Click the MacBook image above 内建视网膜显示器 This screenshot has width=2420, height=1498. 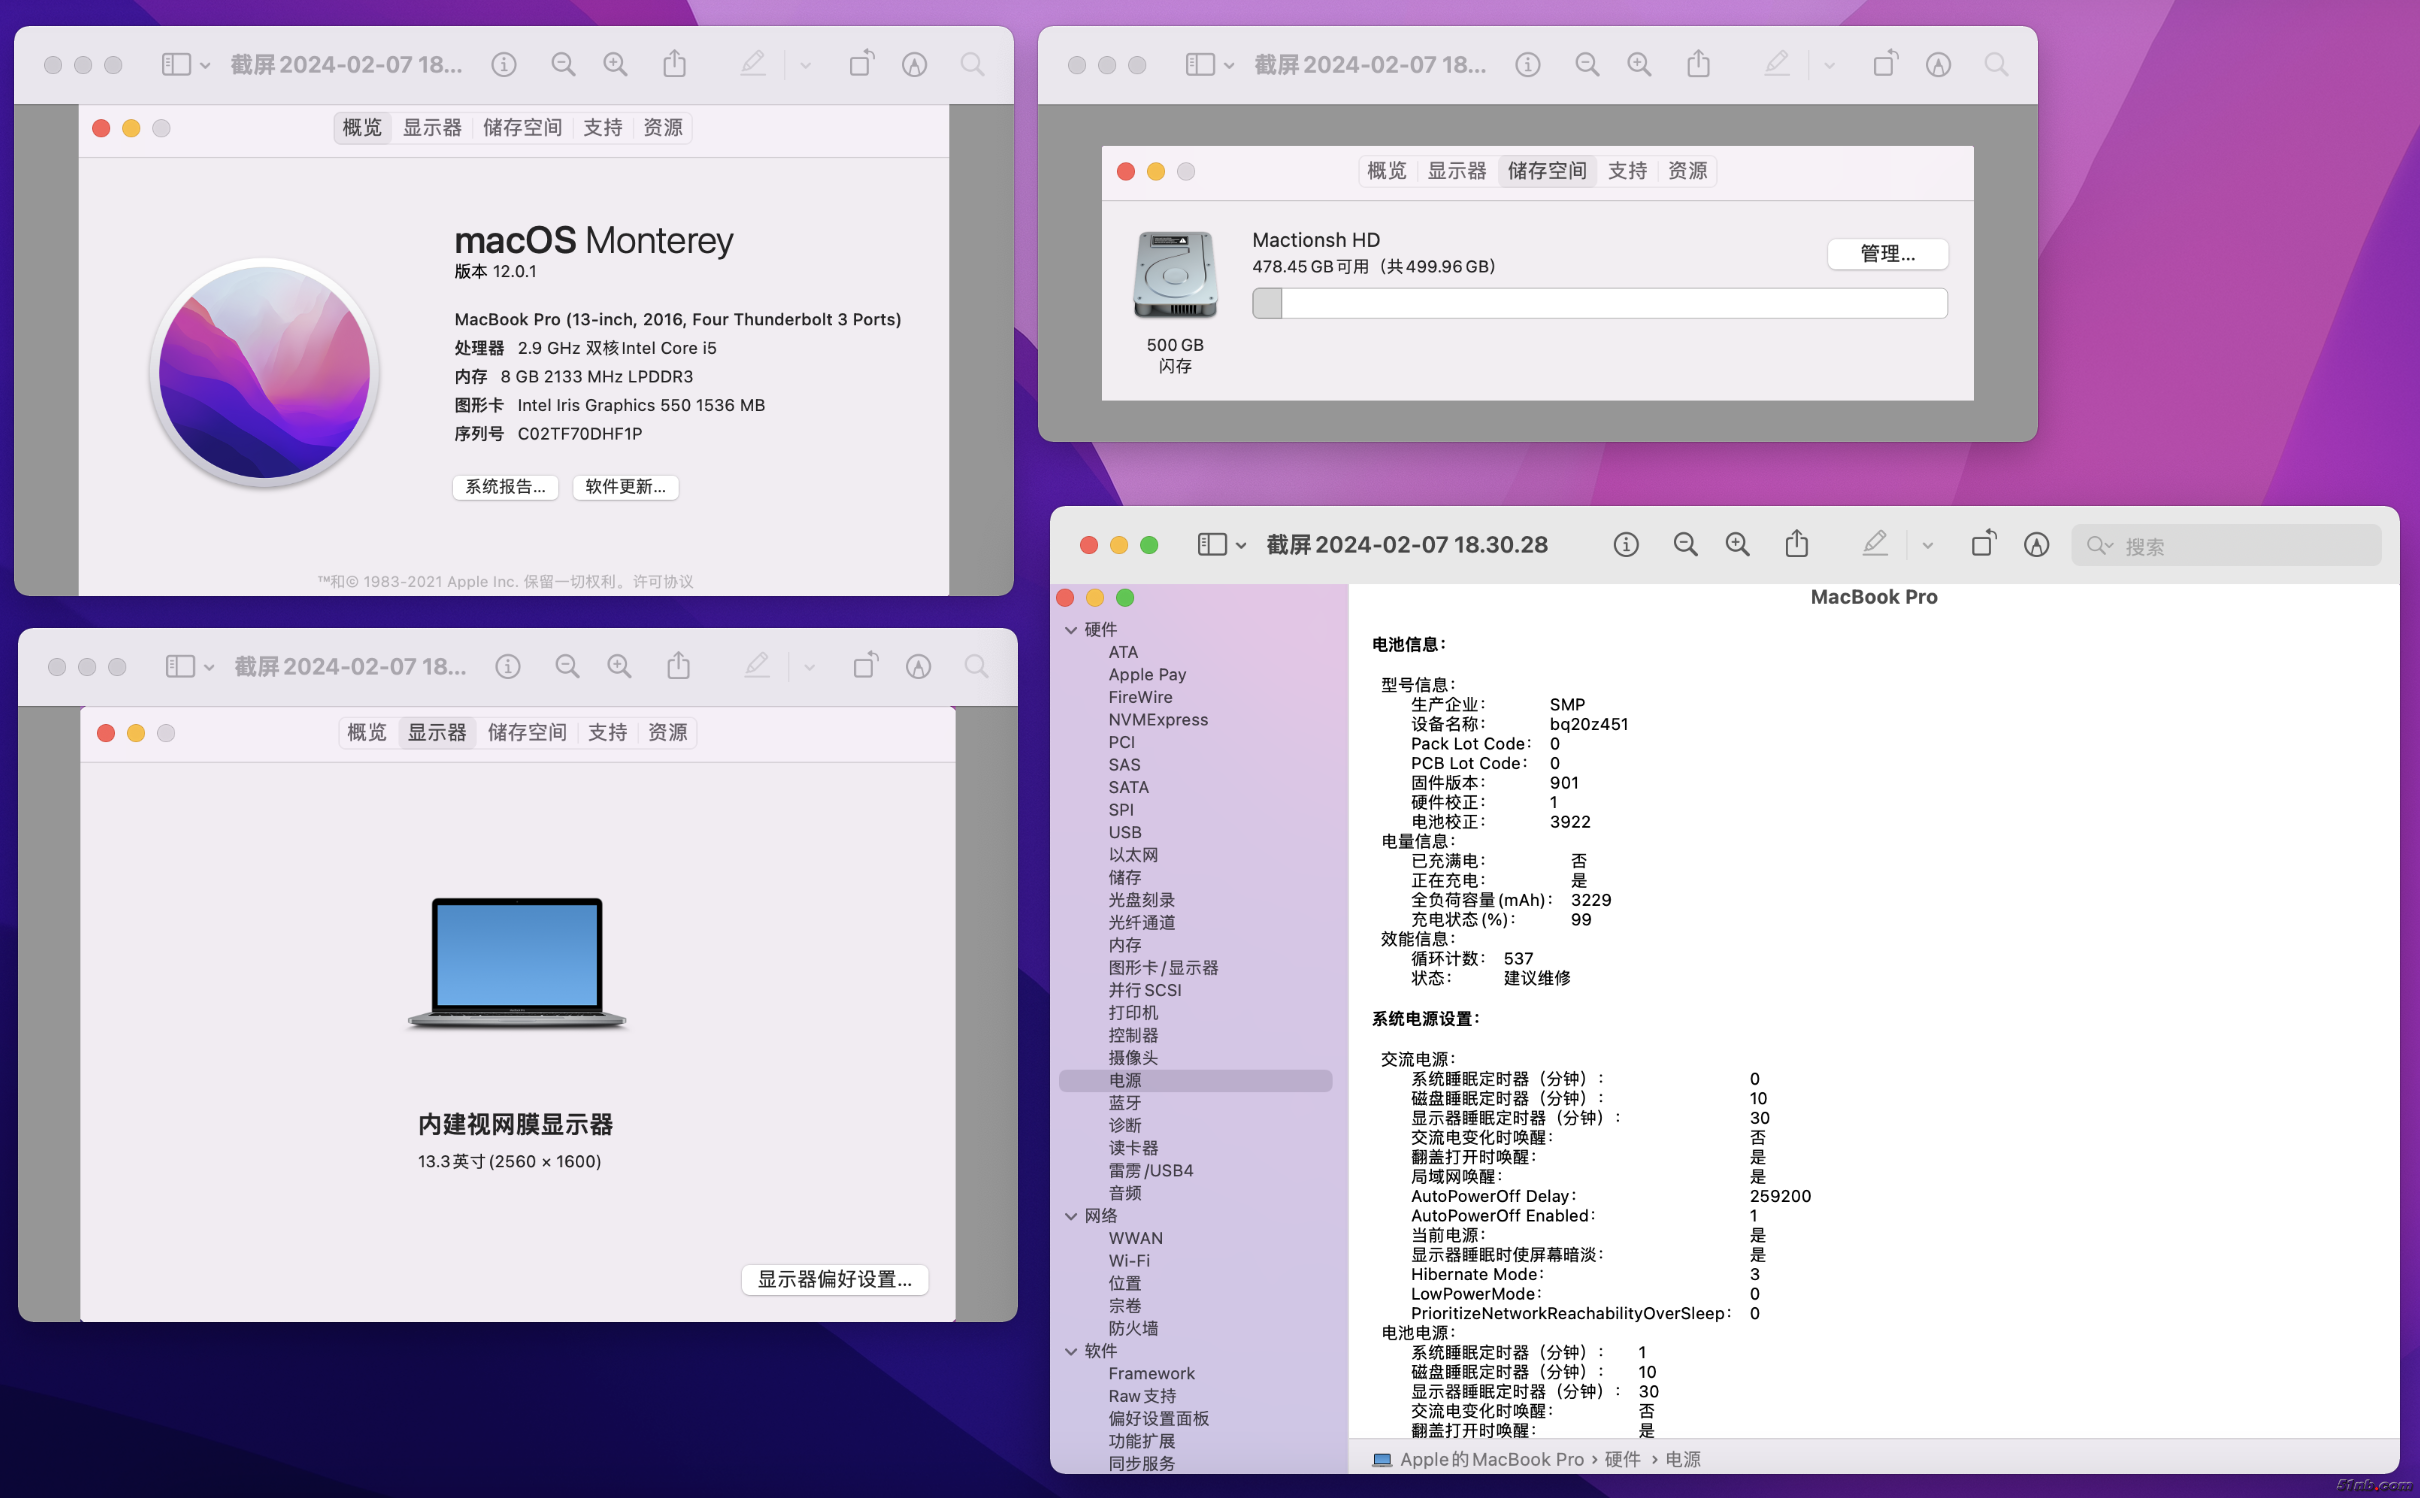pyautogui.click(x=517, y=962)
